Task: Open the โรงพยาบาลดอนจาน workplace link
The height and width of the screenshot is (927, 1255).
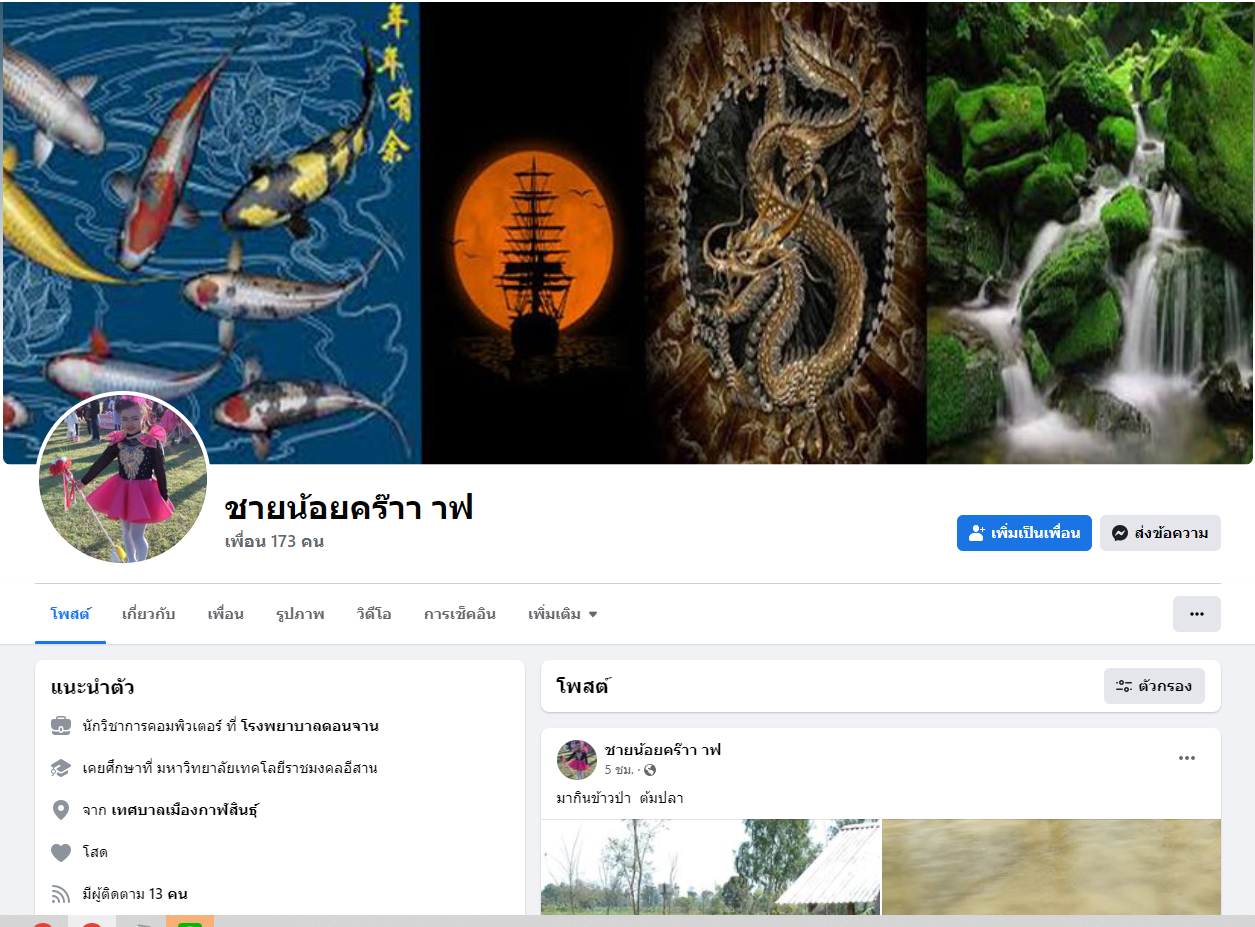Action: (x=310, y=726)
